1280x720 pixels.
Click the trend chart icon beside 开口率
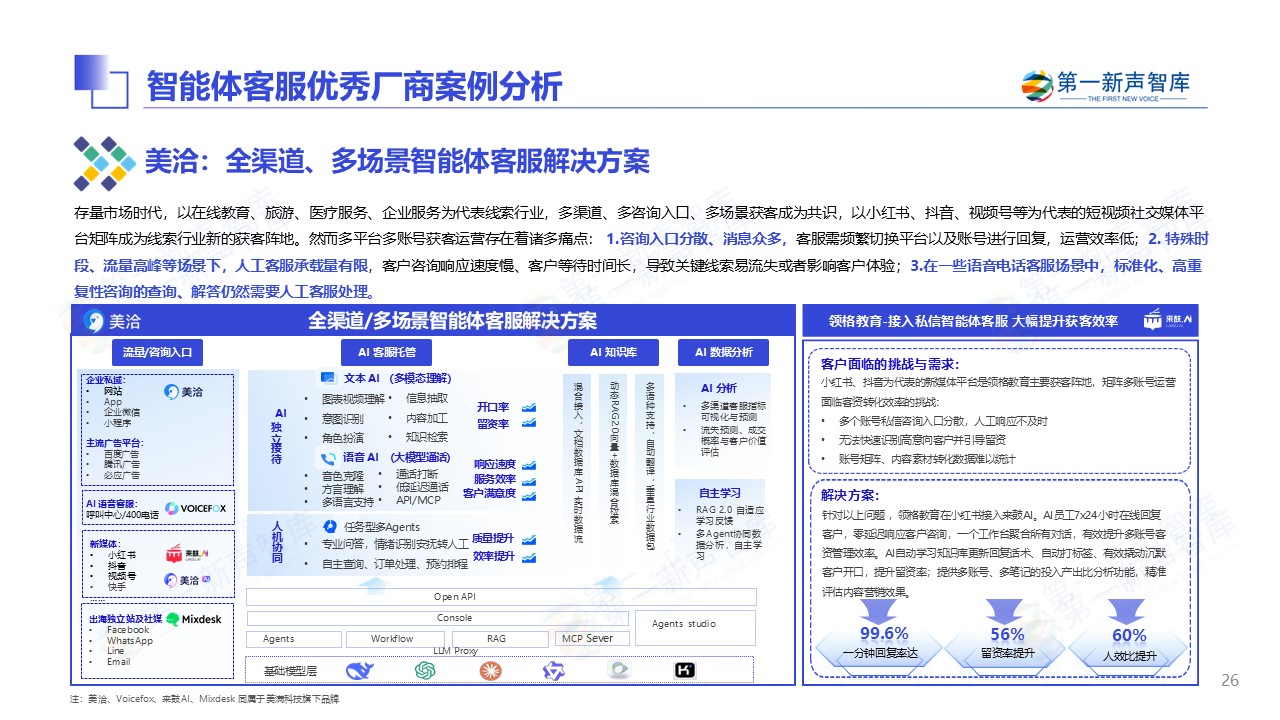[x=529, y=408]
